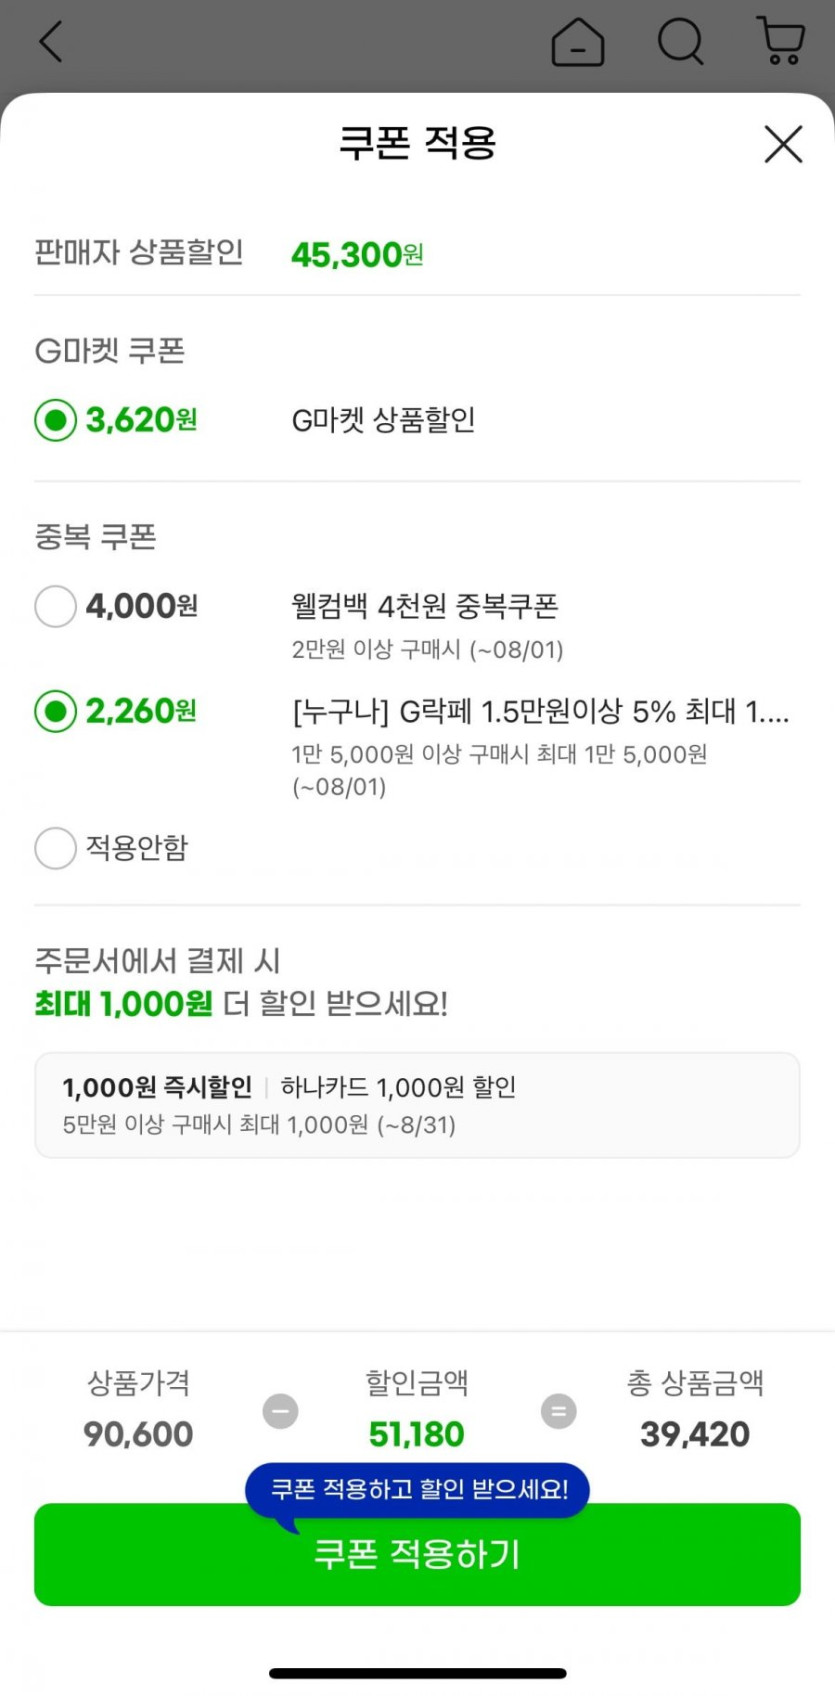Tap the 웰컴백 4천원 중복쿠폰 title
Screen dimensions: 835x1696
click(x=425, y=606)
